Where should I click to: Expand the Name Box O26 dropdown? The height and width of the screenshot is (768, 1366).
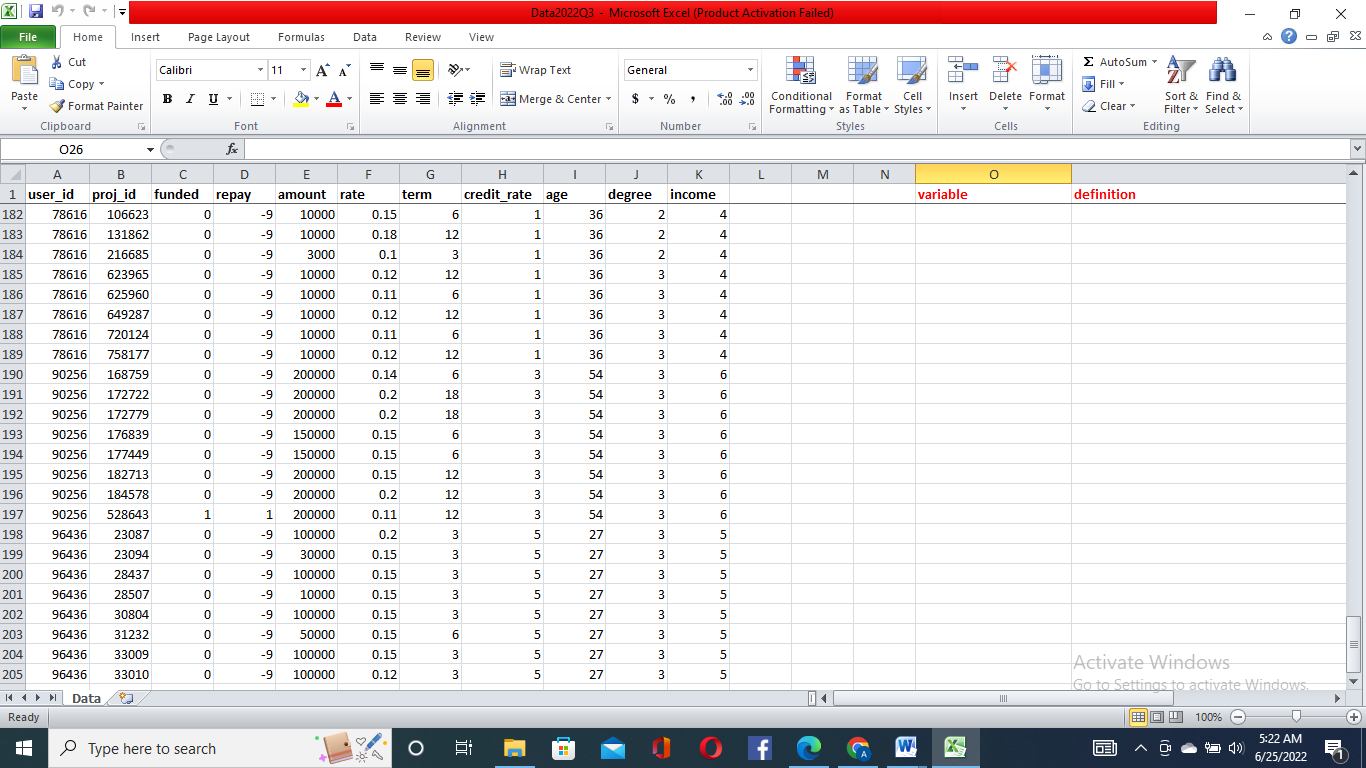150,149
